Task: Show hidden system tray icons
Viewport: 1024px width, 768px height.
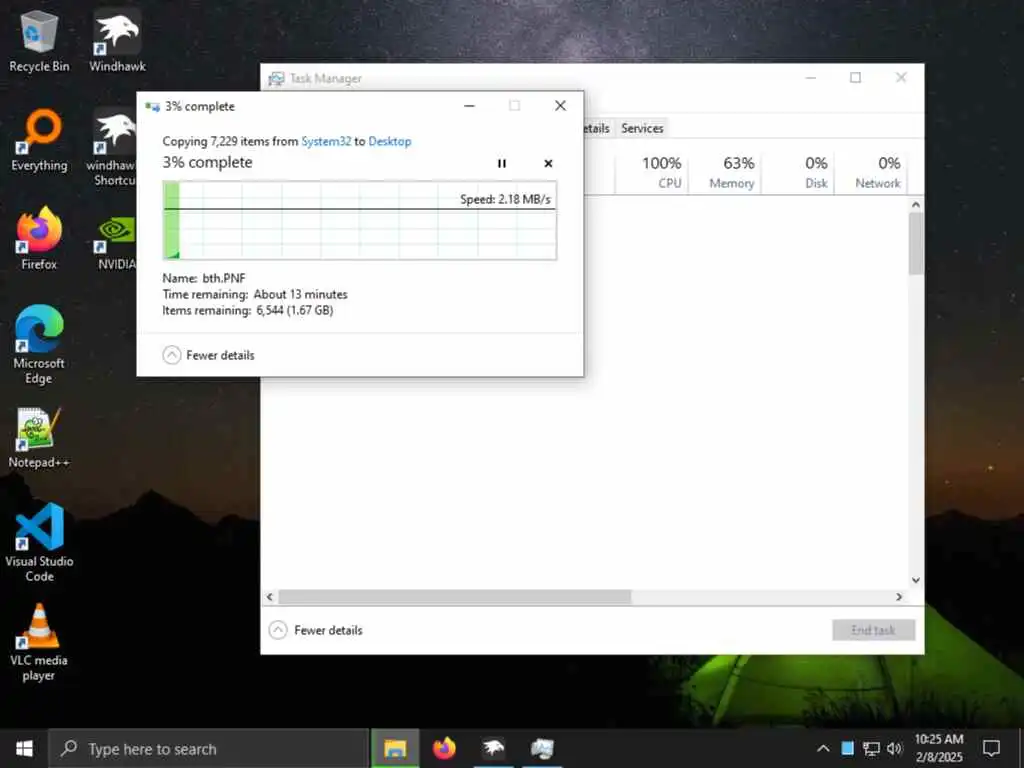Action: click(824, 748)
